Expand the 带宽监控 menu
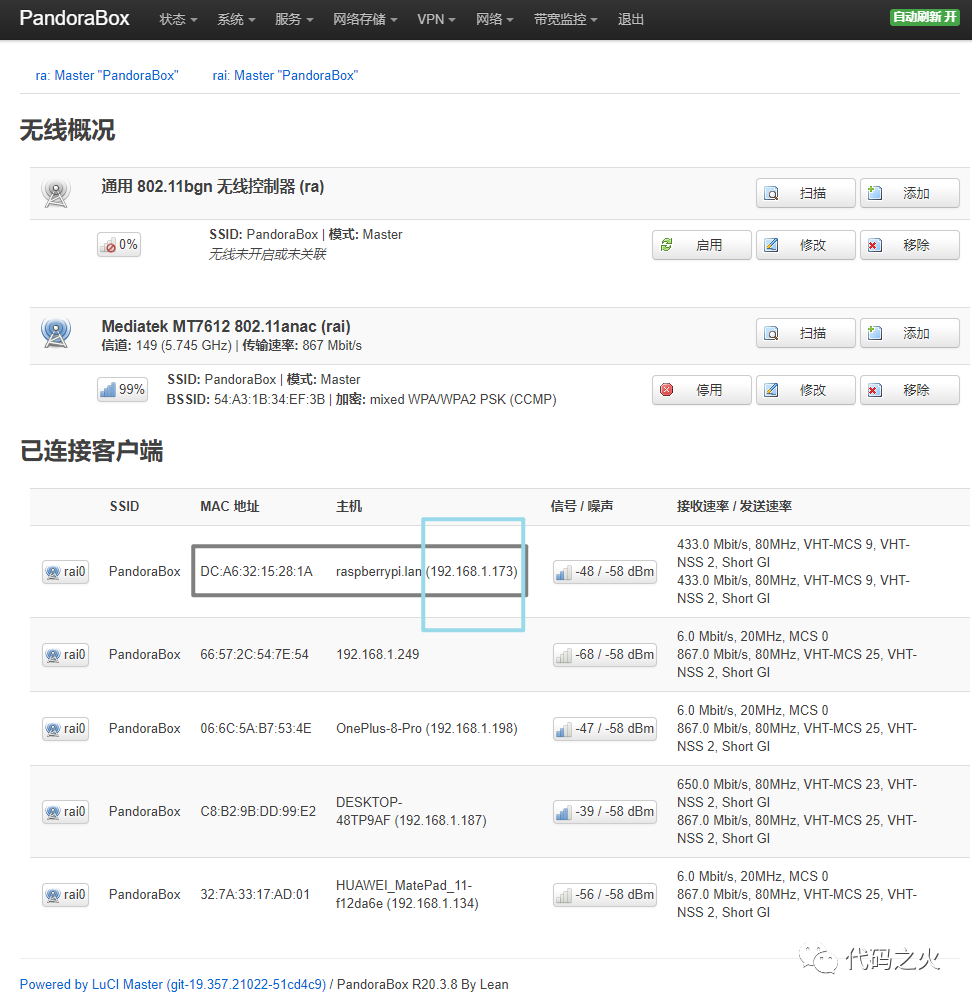 [x=566, y=19]
